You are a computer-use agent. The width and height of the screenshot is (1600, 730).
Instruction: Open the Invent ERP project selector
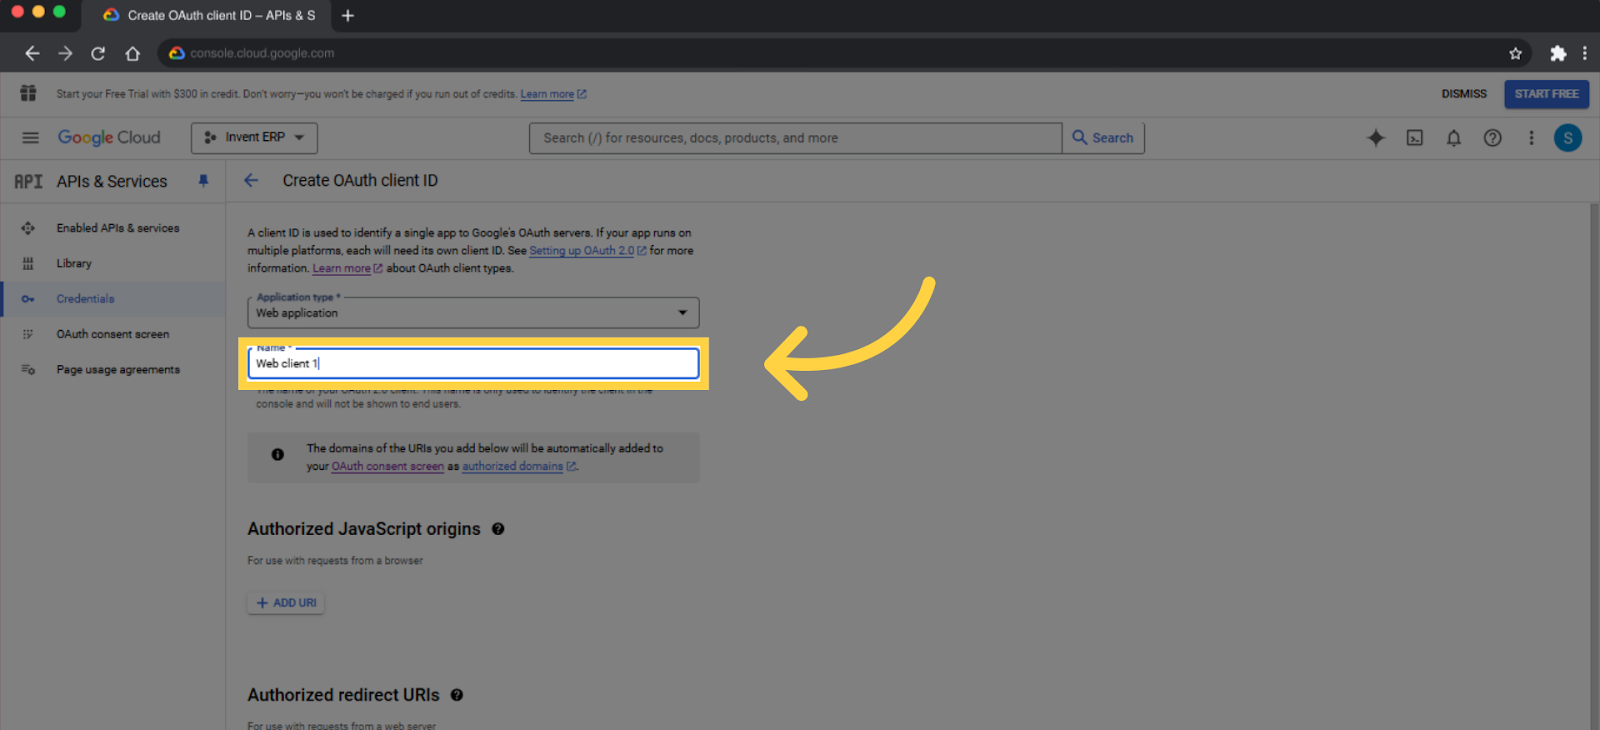254,138
